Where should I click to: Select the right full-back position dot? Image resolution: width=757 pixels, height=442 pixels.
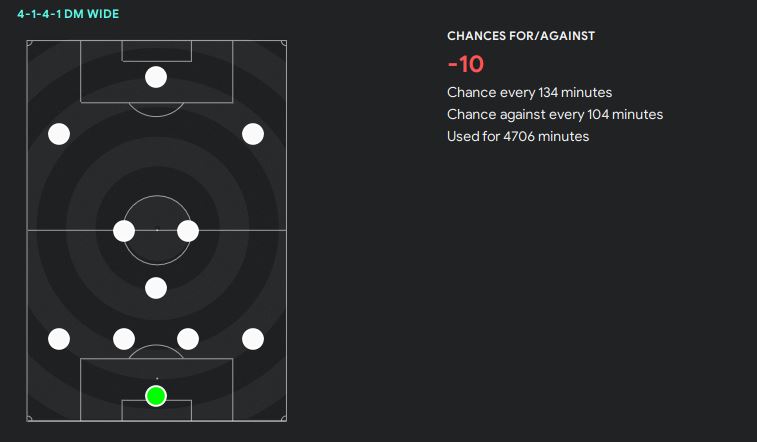click(252, 339)
